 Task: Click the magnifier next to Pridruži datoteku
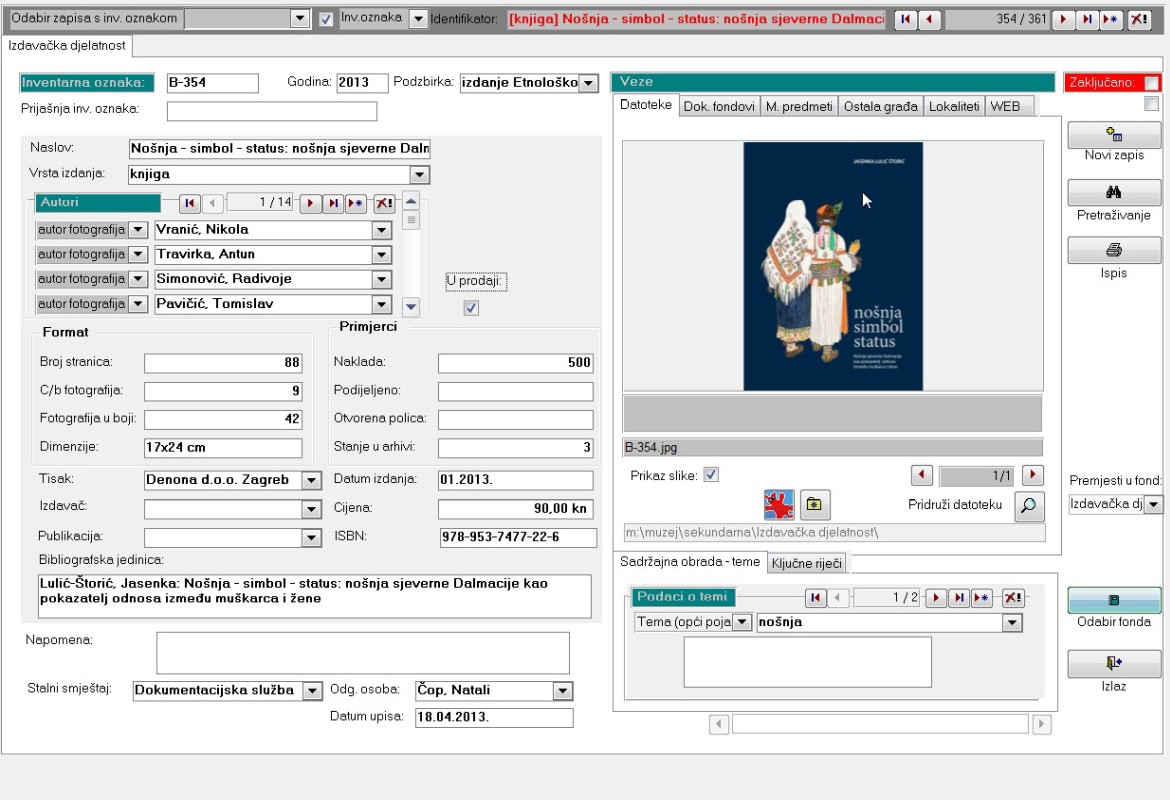coord(1029,506)
